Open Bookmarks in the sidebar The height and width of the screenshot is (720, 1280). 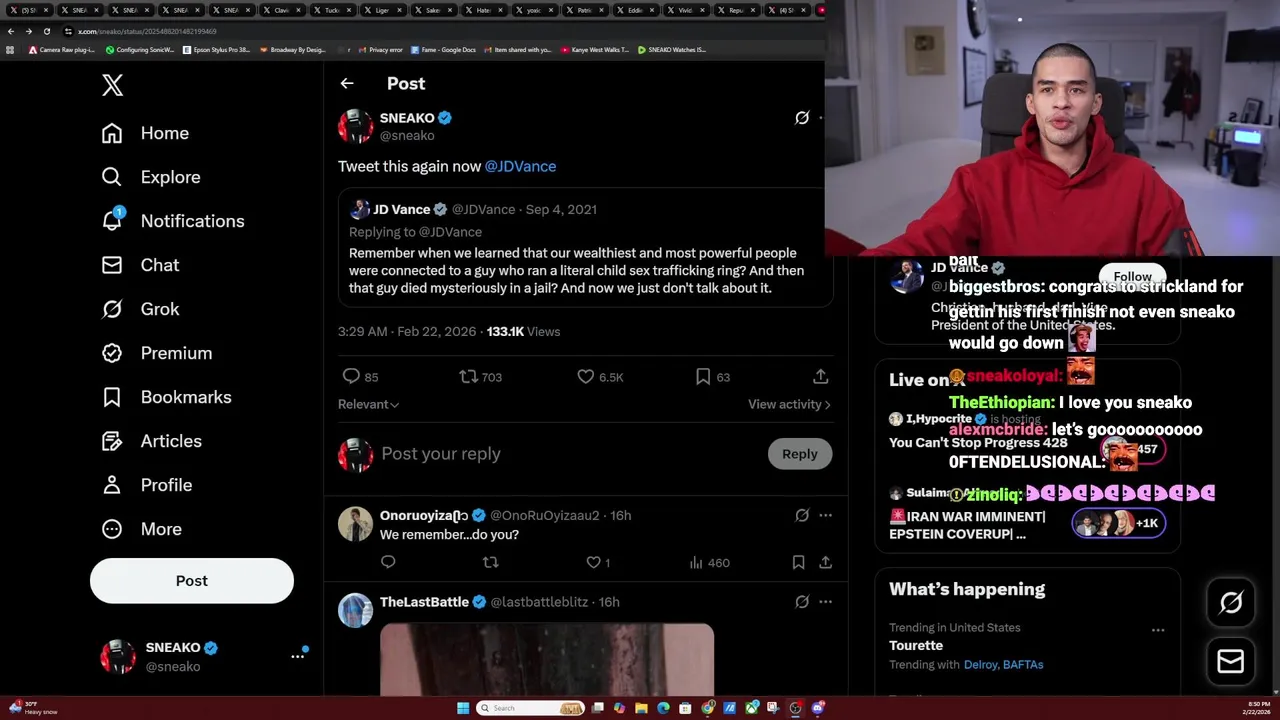click(166, 397)
